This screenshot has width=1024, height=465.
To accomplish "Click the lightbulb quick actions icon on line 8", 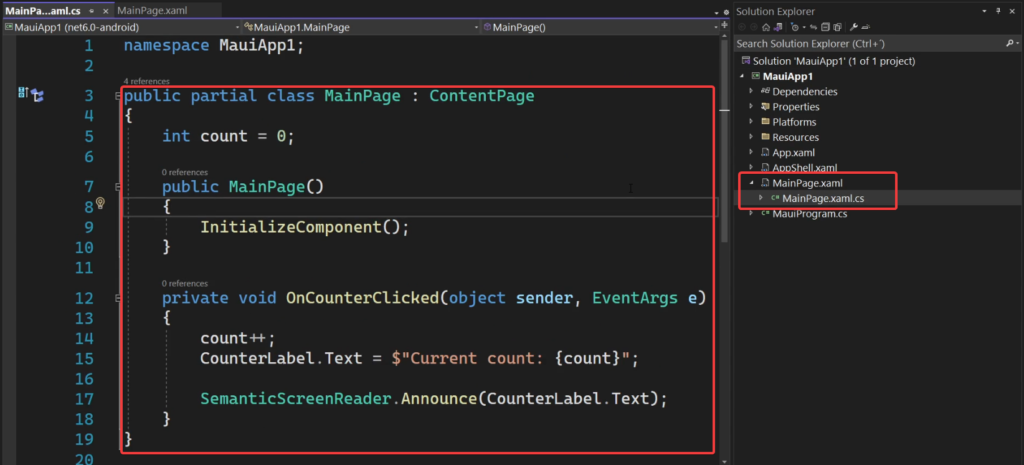I will click(x=101, y=203).
